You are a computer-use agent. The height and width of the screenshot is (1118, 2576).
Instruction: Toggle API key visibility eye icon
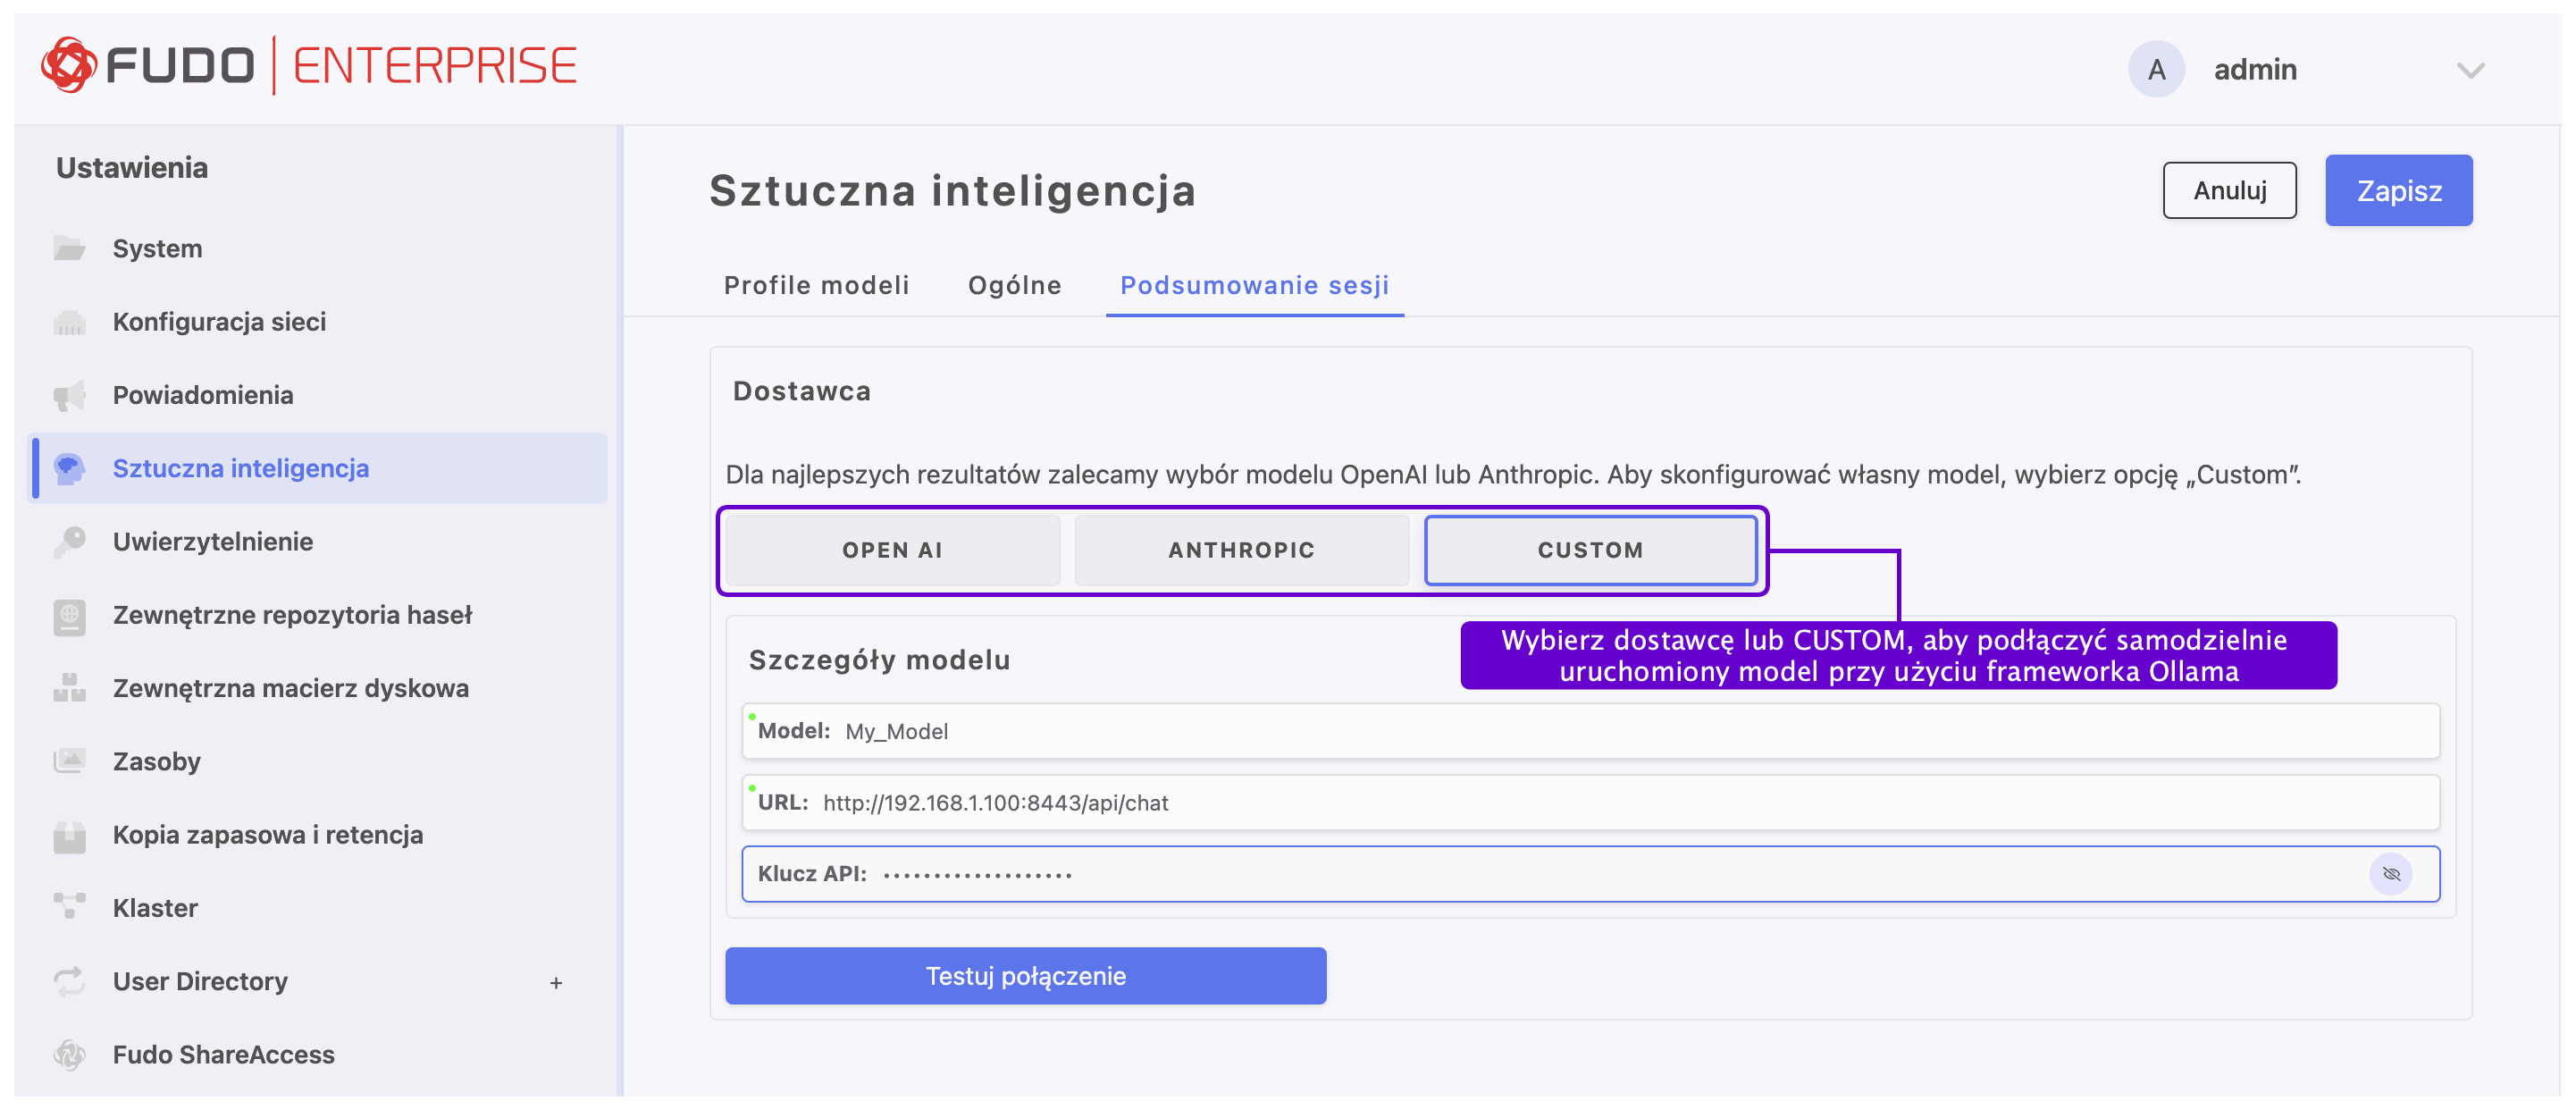point(2391,874)
